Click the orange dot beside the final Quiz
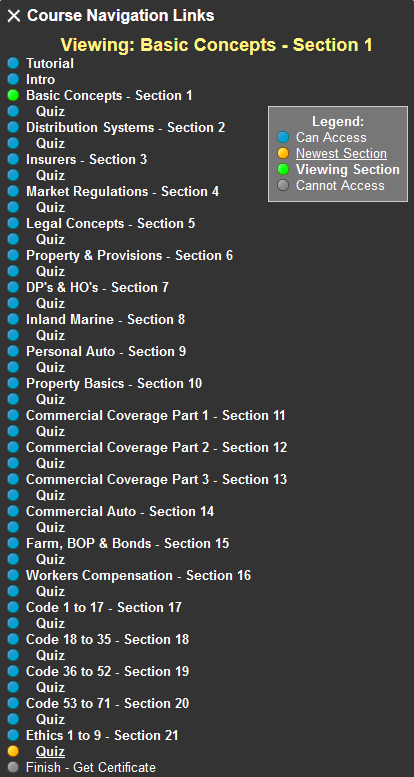Viewport: 414px width, 777px height. tap(13, 751)
